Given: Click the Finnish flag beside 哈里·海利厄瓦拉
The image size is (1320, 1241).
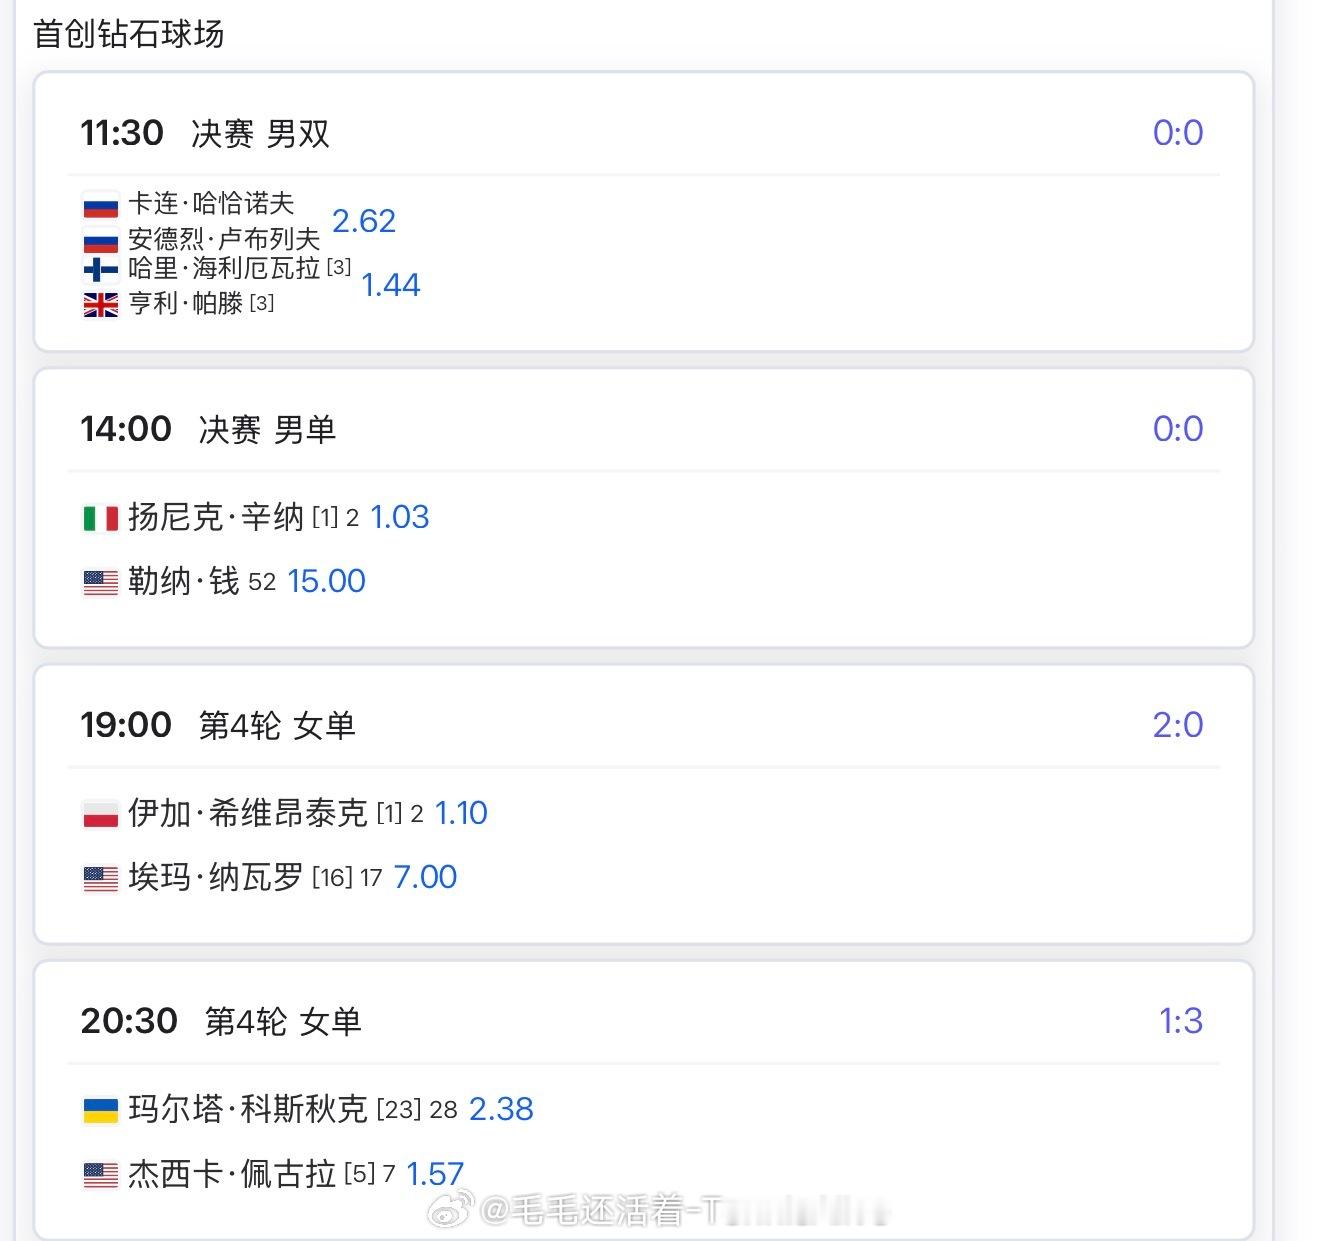Looking at the screenshot, I should point(100,269).
